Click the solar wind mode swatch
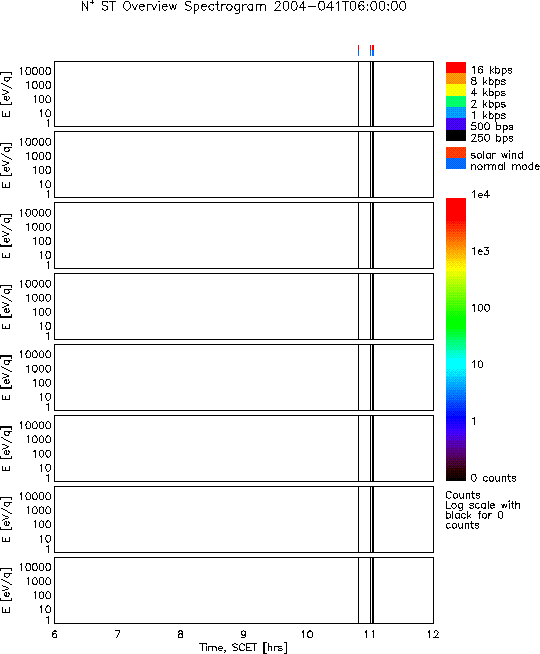This screenshot has height=654, width=540. (456, 152)
